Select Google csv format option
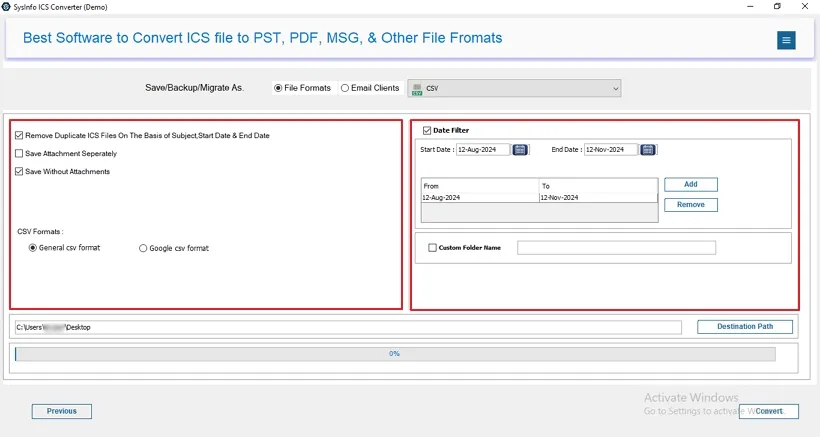 point(143,248)
